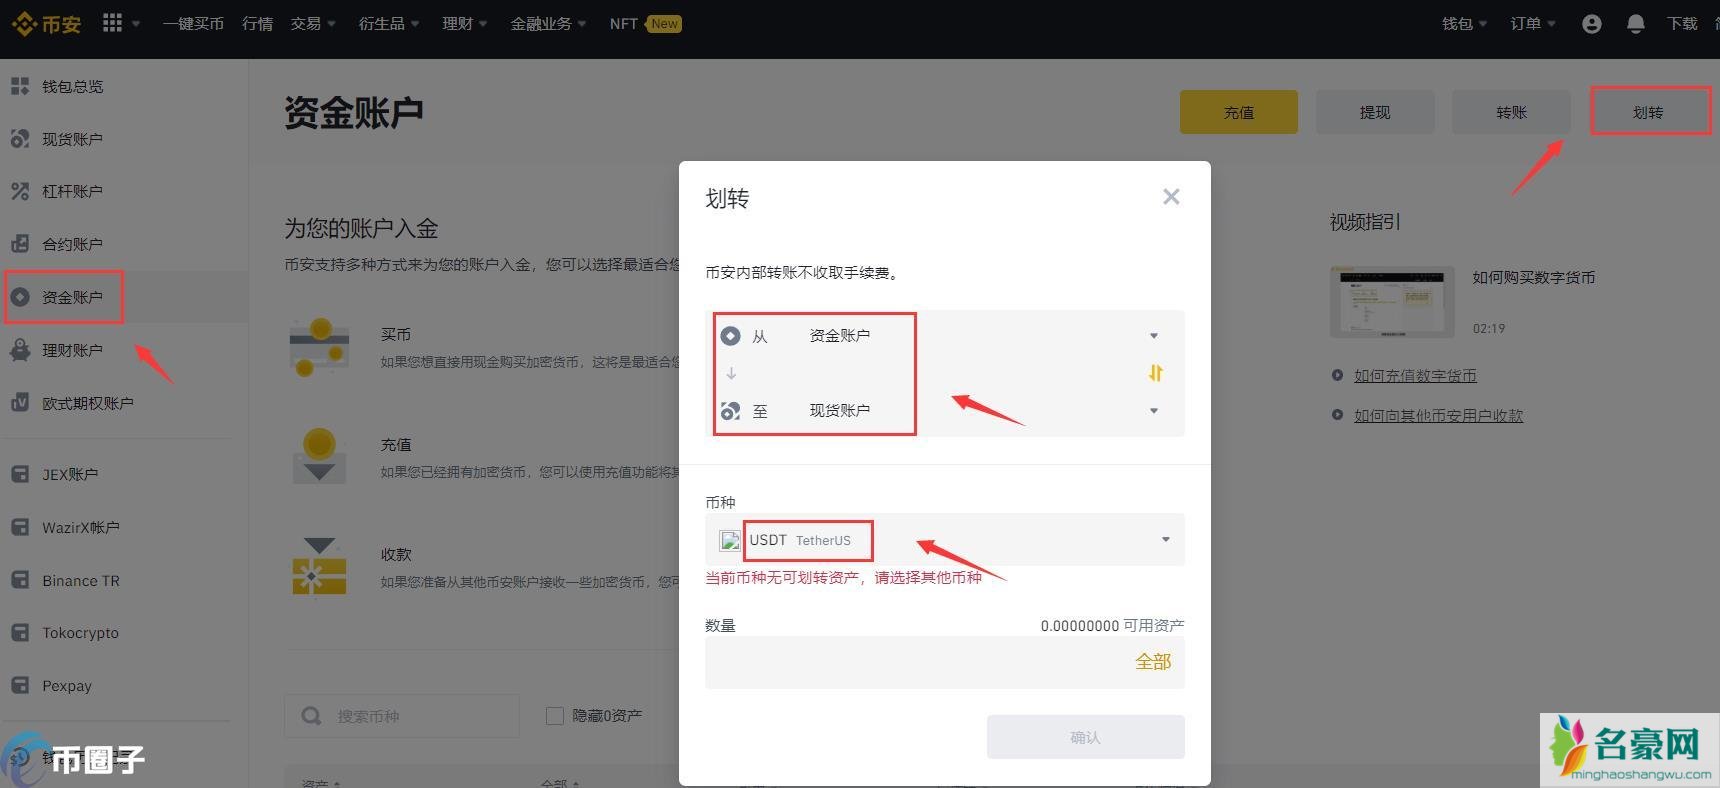The image size is (1720, 788).
Task: Click the 转账 send button
Action: pyautogui.click(x=1511, y=112)
